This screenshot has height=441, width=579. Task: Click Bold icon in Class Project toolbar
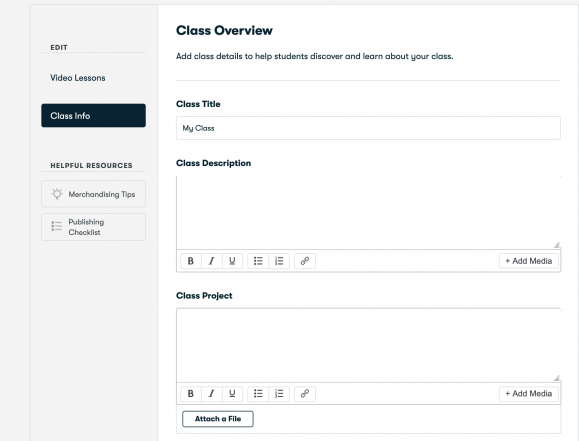[x=191, y=394]
